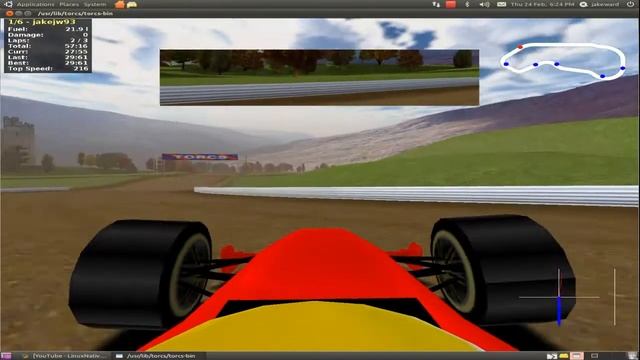Click the yellow workspace switcher cell
Image resolution: width=640 pixels, height=360 pixels.
point(564,356)
